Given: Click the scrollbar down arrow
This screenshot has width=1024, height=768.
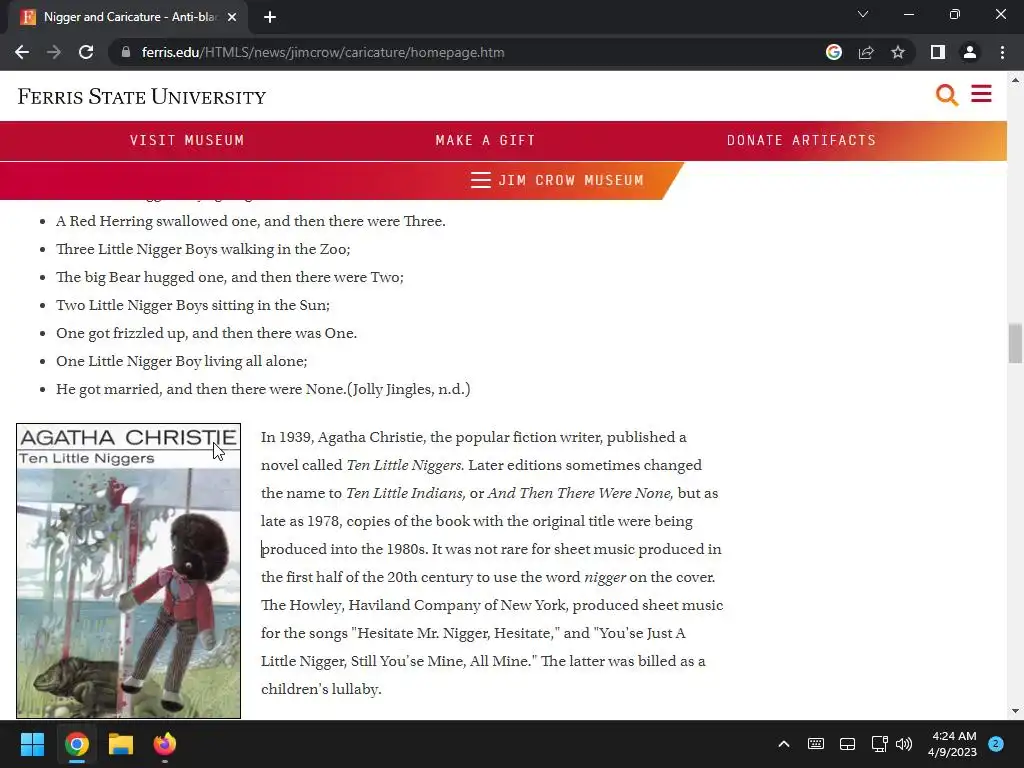Looking at the screenshot, I should [x=1015, y=711].
